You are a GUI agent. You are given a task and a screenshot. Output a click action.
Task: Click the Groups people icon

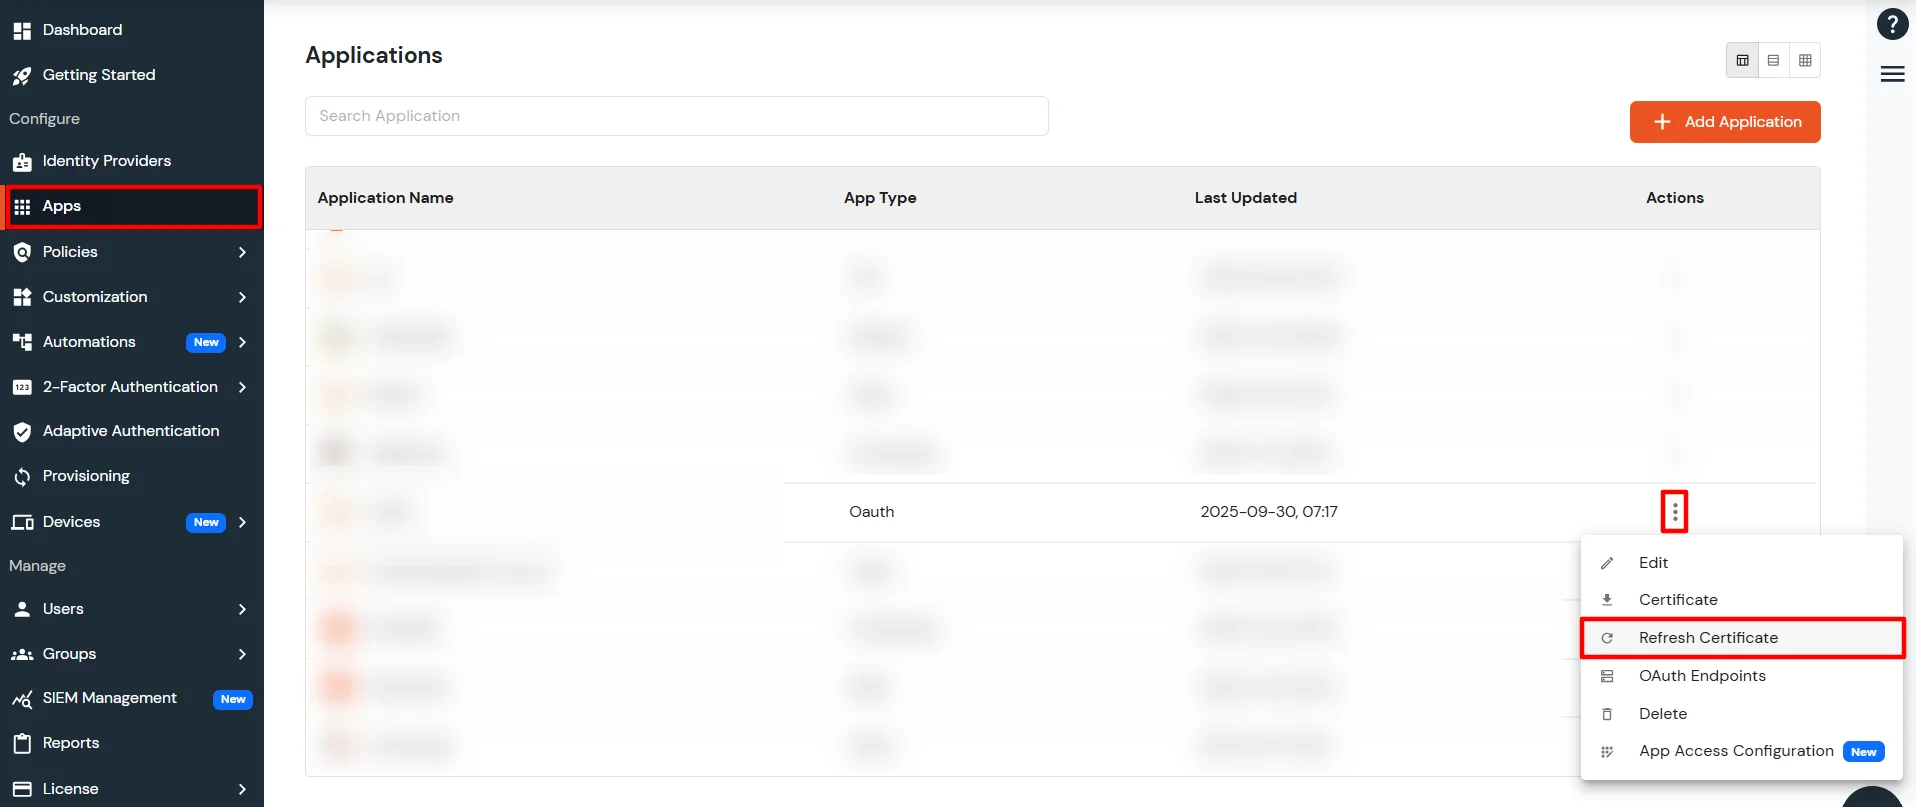(22, 654)
